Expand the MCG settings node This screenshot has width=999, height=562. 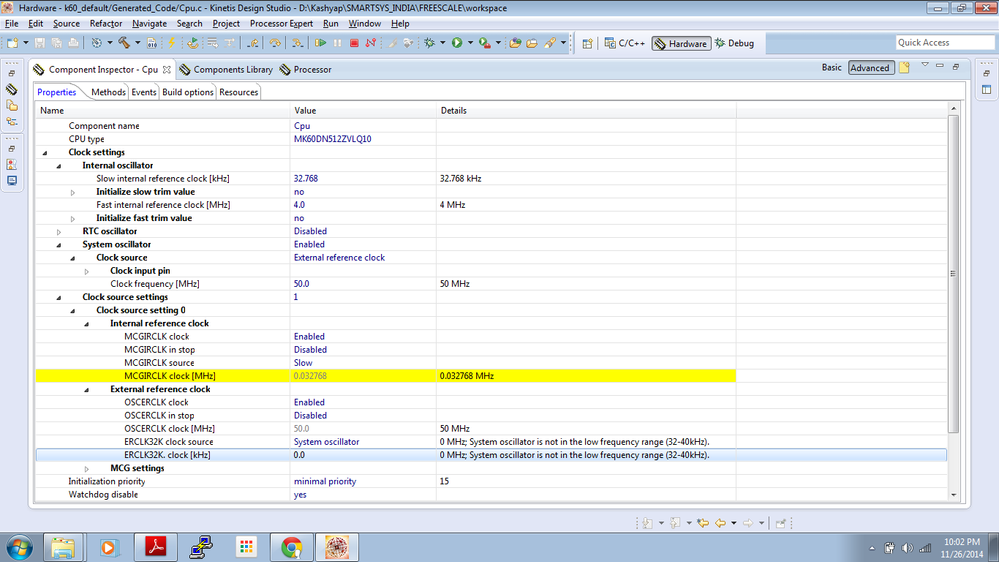(x=87, y=469)
